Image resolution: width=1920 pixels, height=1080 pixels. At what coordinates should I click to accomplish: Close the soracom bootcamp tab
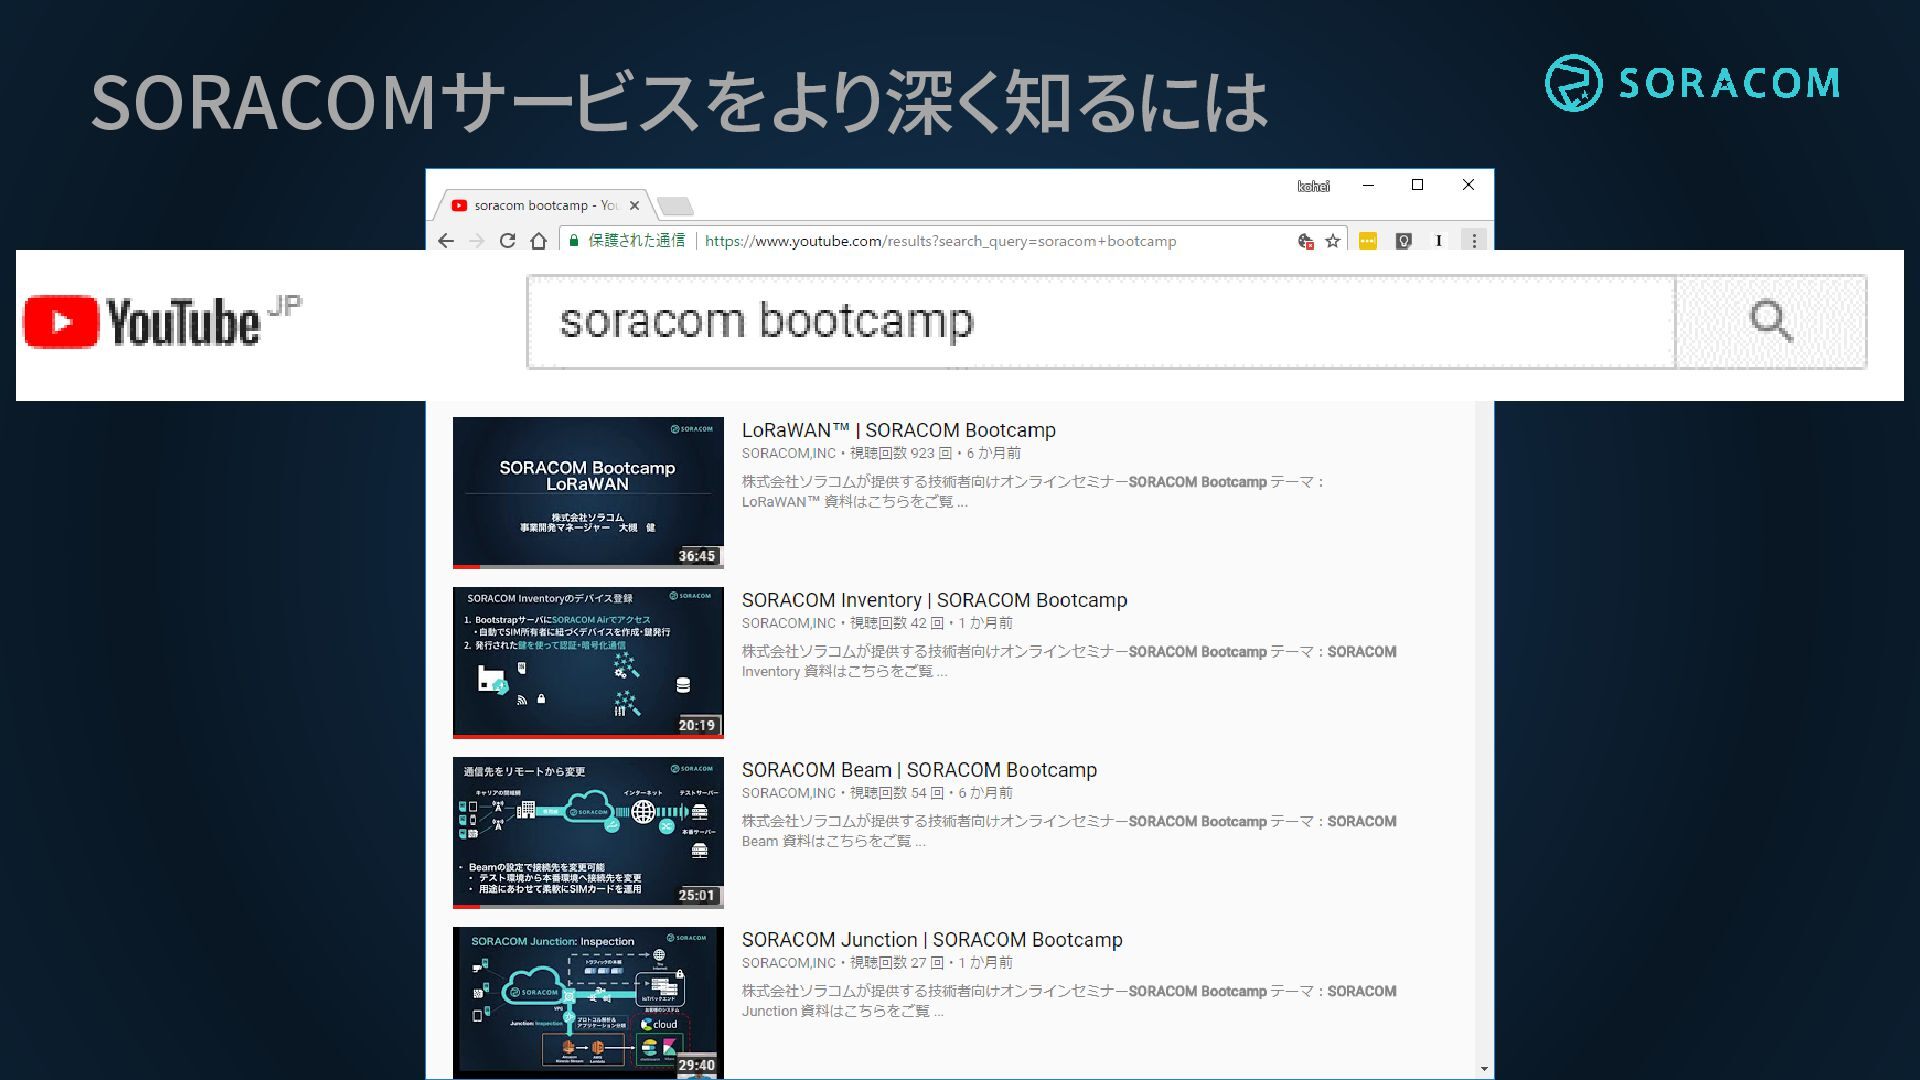coord(634,206)
